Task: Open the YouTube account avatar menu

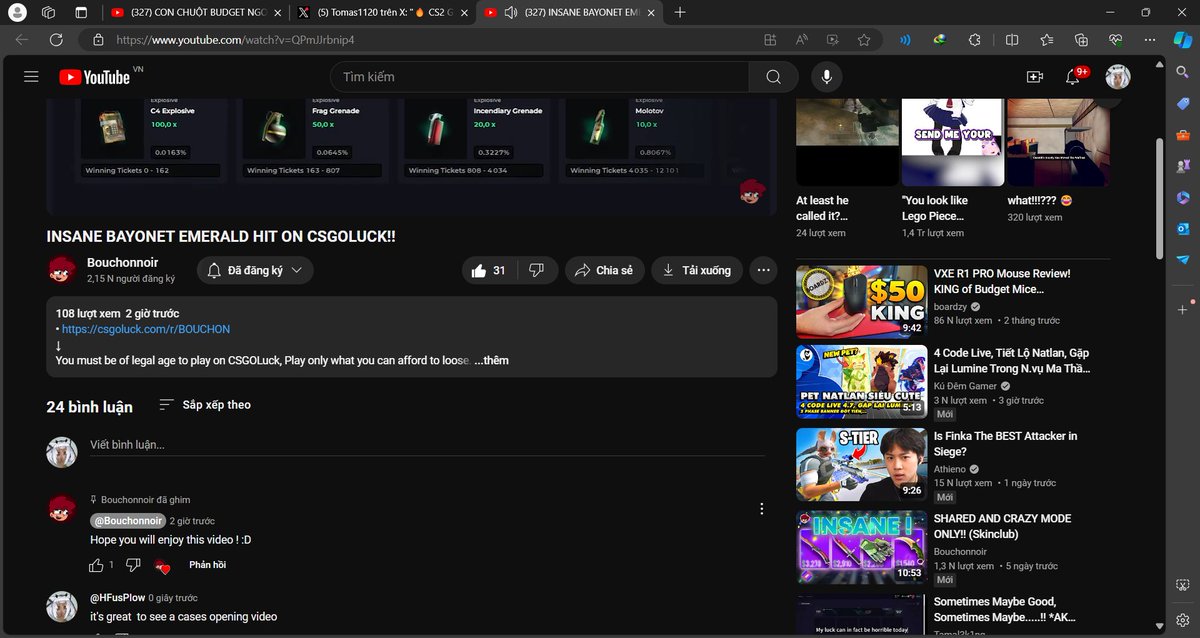Action: [1117, 77]
